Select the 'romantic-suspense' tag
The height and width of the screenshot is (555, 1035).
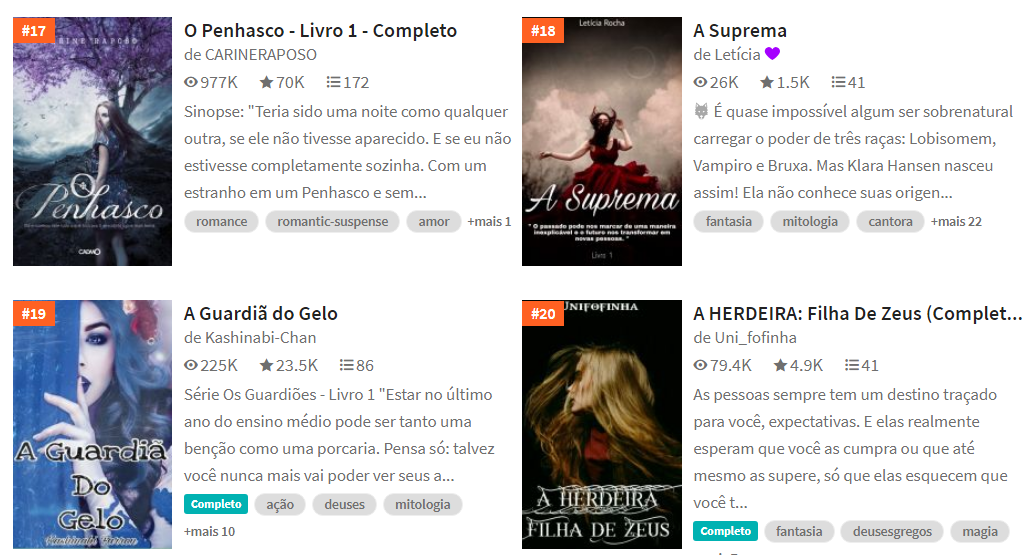[333, 222]
